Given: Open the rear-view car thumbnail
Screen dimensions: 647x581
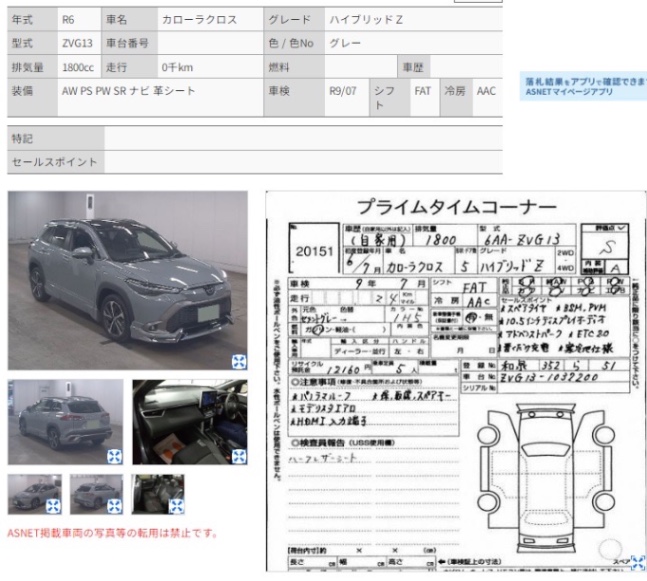Looking at the screenshot, I should [x=65, y=422].
